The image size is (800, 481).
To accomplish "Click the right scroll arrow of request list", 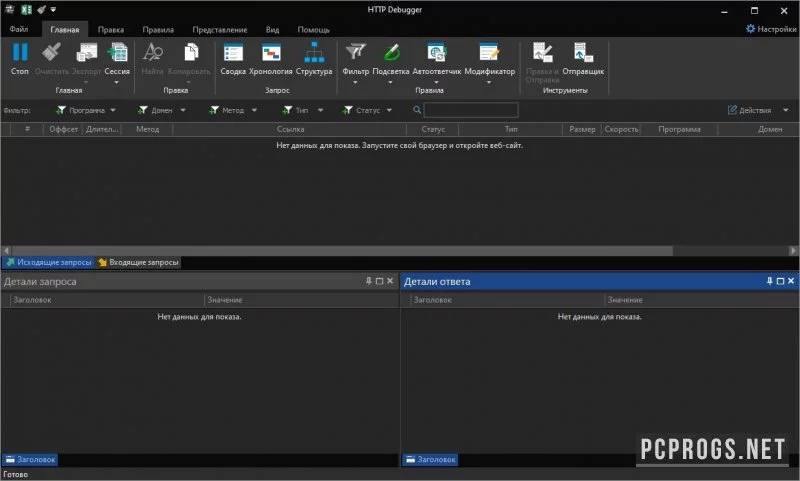I will (793, 250).
